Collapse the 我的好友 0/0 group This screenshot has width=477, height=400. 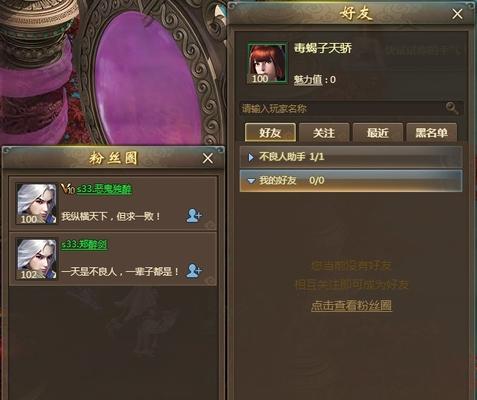tap(351, 181)
